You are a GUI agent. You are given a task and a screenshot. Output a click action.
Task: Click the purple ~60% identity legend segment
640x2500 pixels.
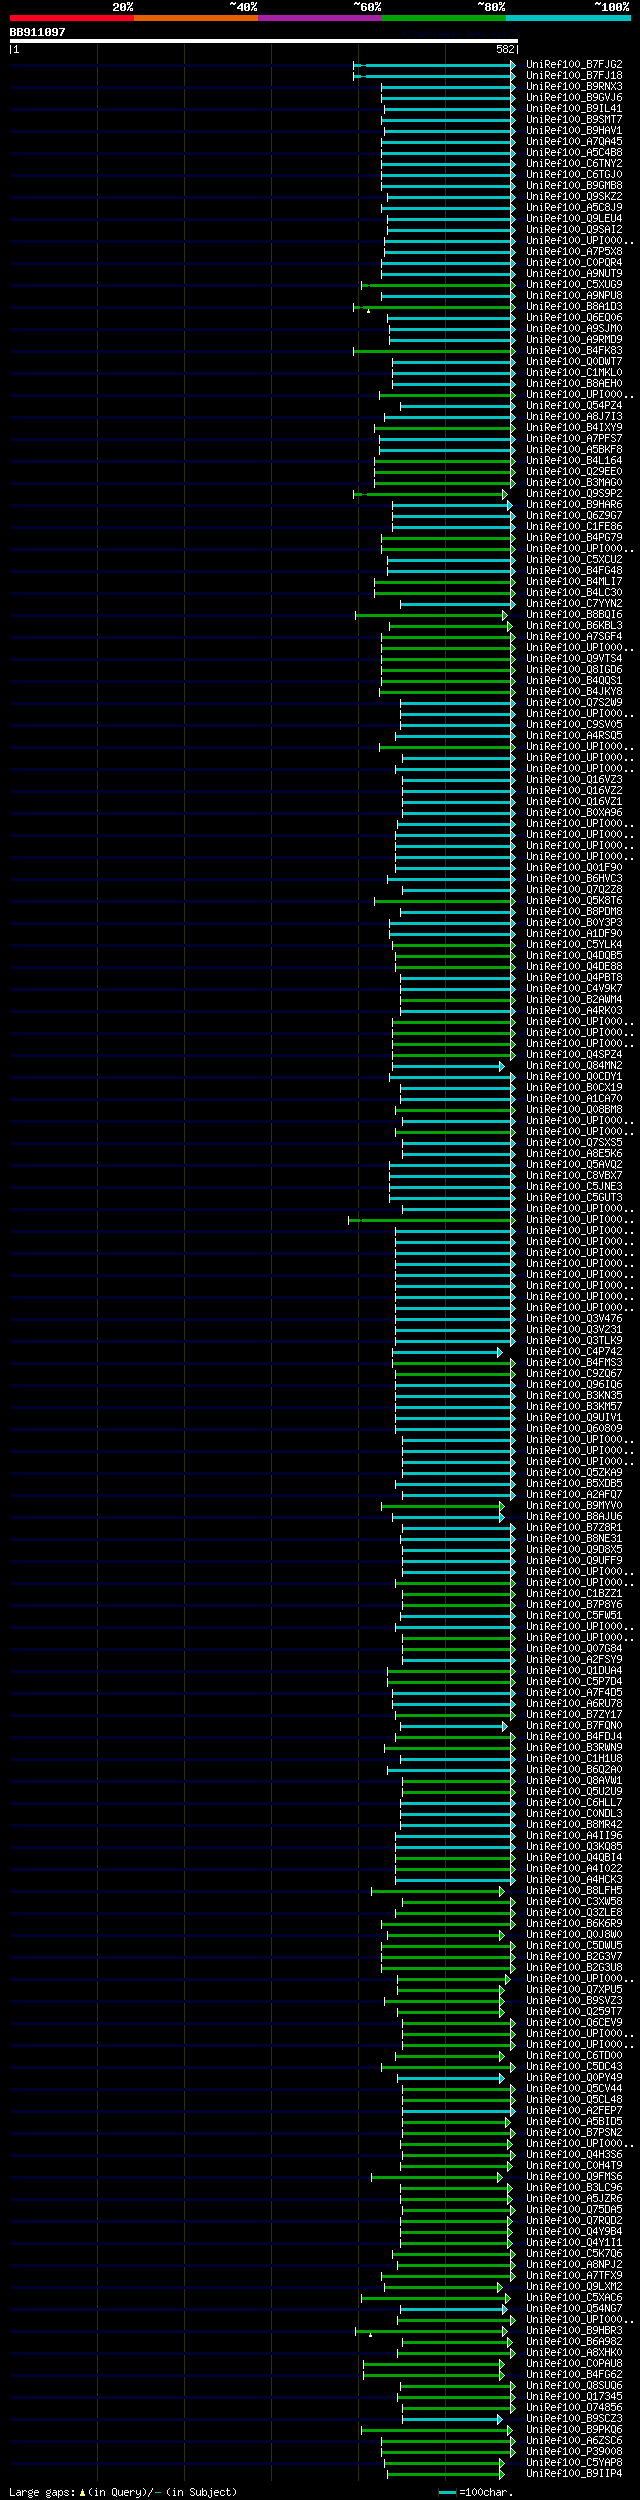point(319,18)
